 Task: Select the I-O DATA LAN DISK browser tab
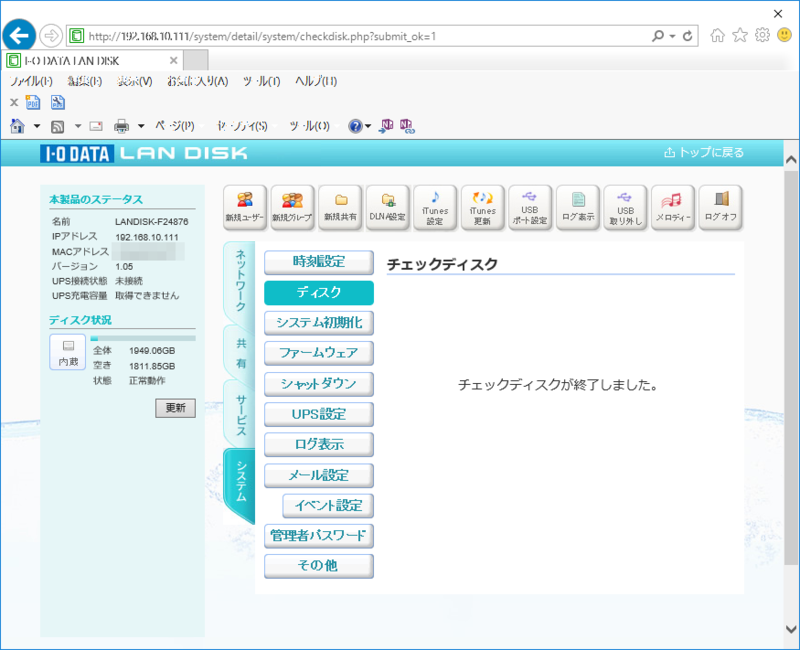tap(93, 61)
